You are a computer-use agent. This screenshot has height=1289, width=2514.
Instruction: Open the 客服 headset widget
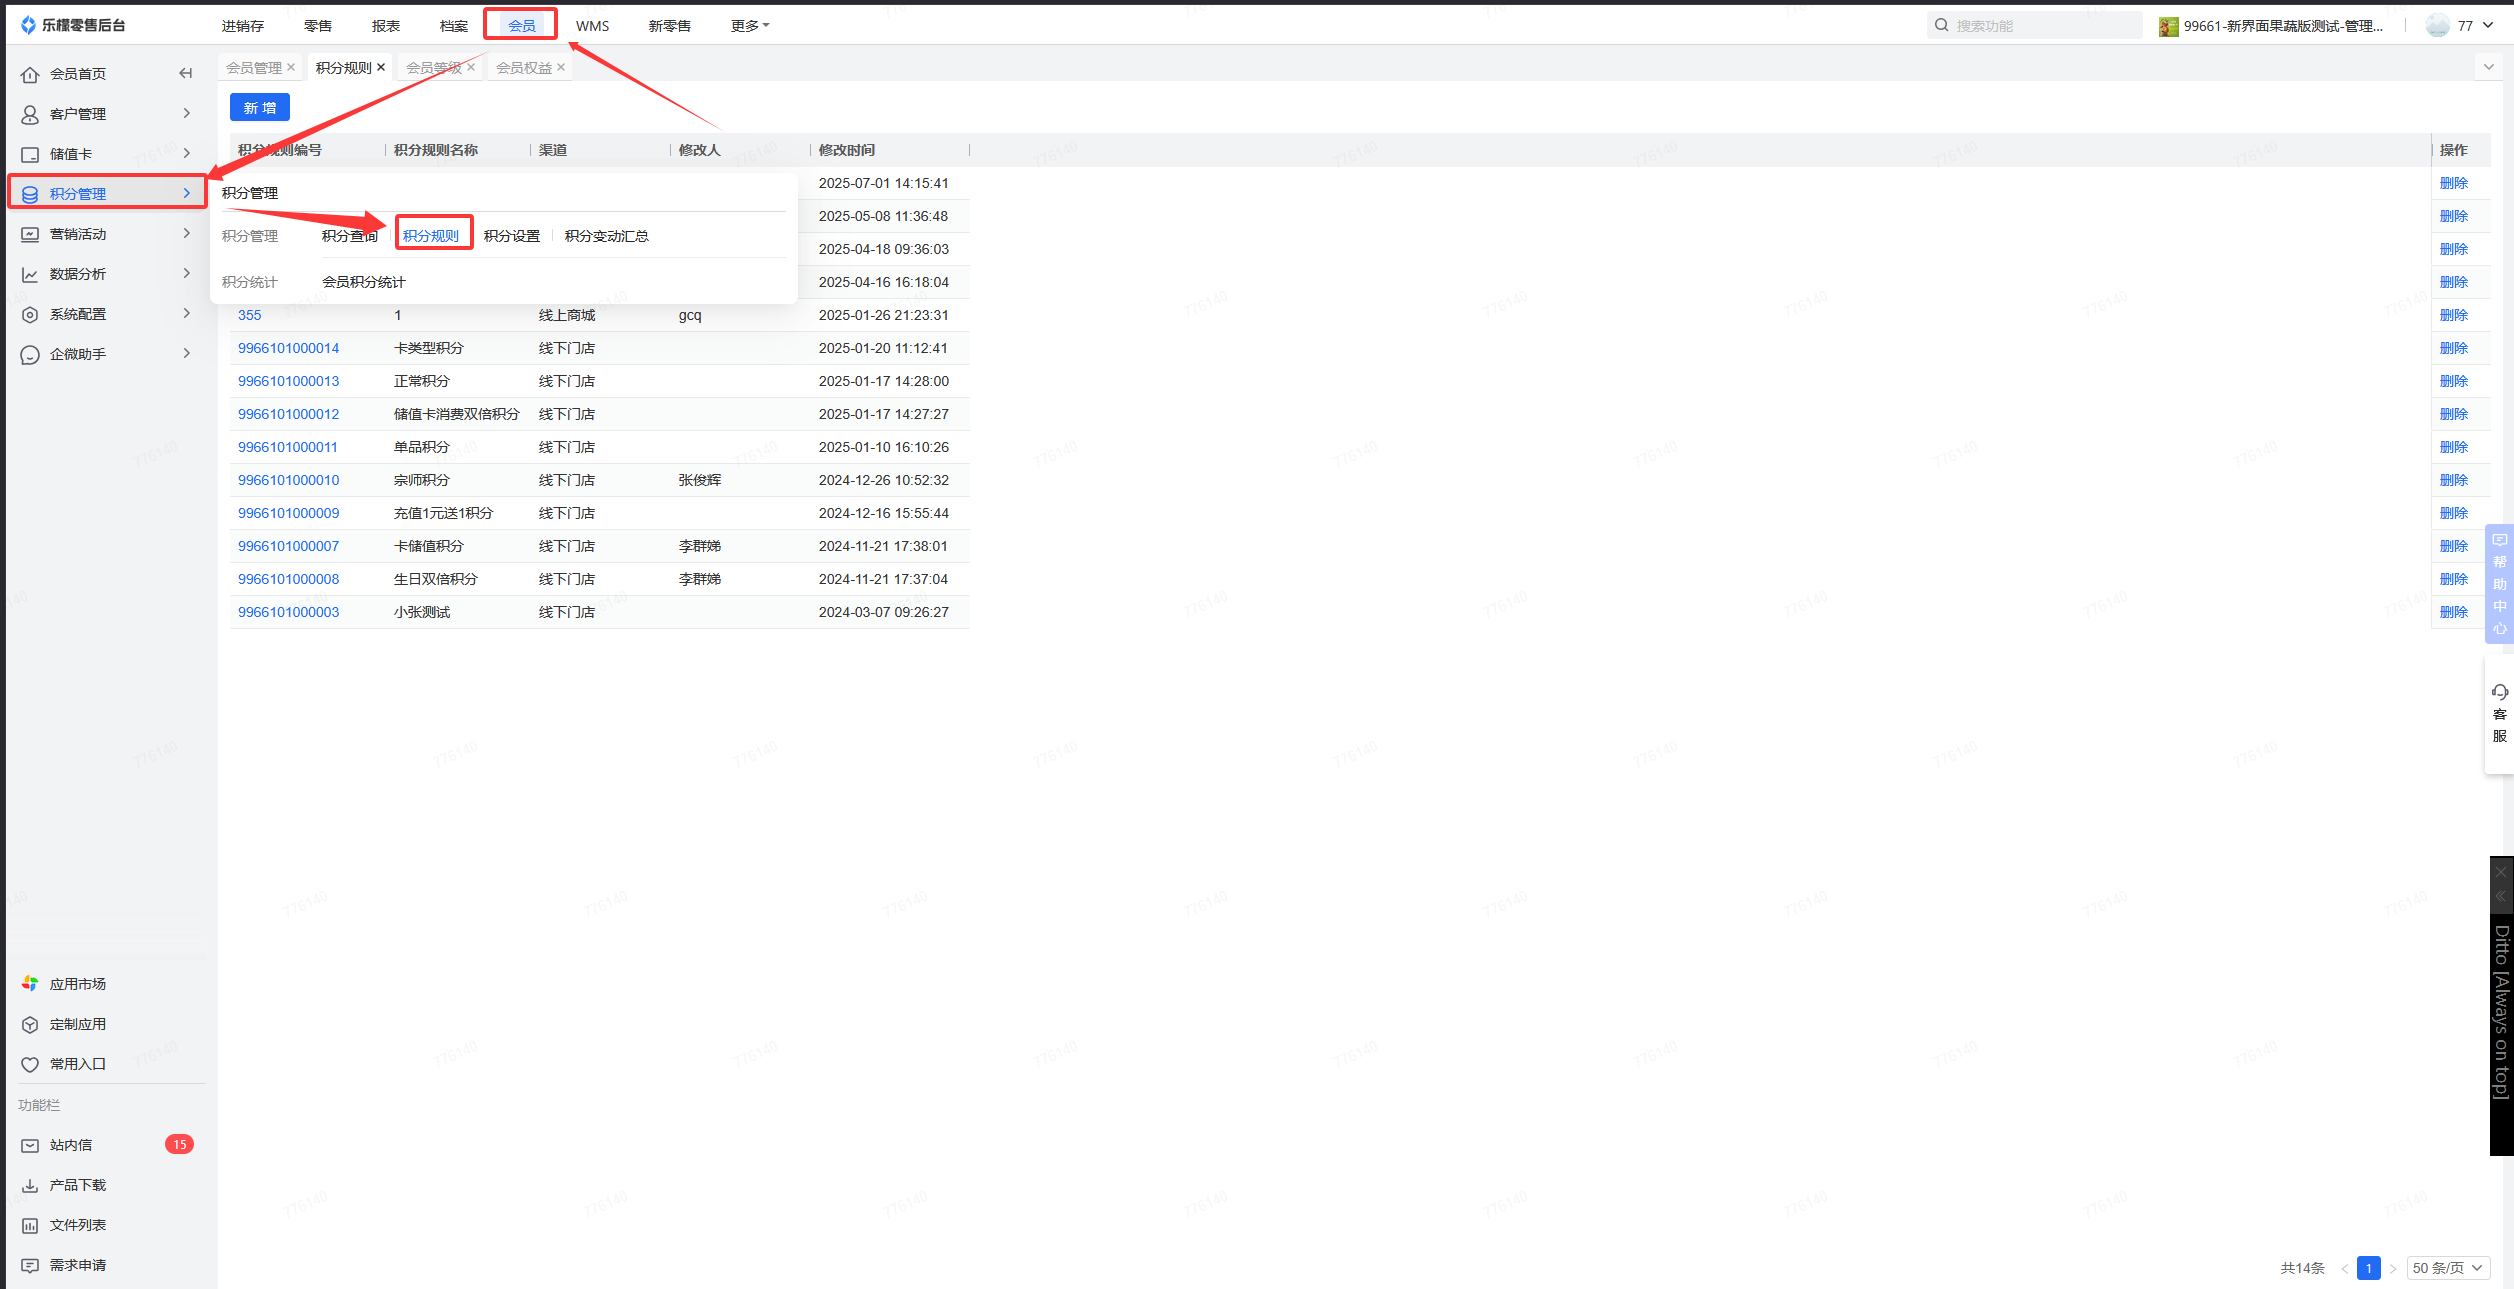point(2499,712)
